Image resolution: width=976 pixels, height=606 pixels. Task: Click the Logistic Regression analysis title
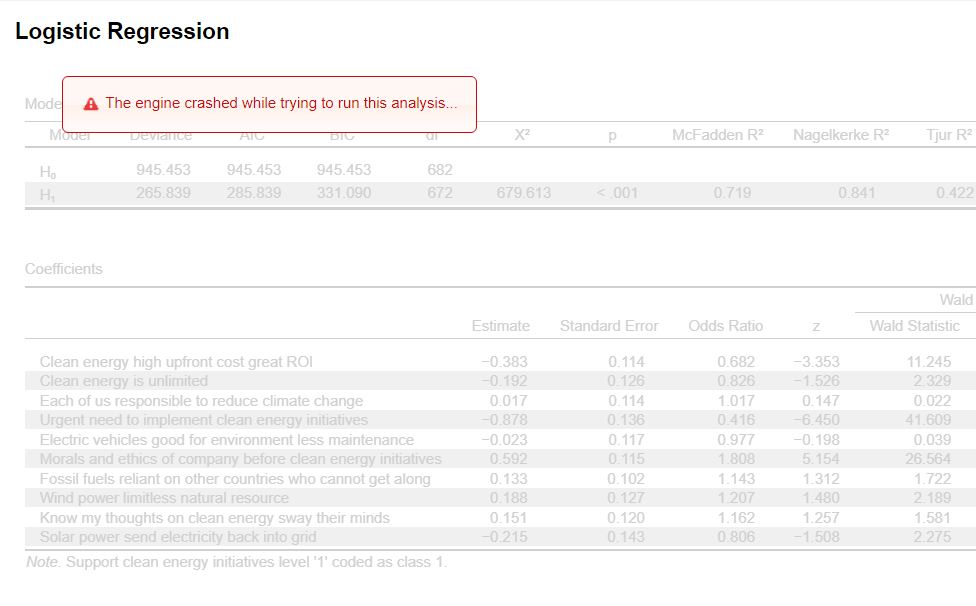tap(122, 31)
